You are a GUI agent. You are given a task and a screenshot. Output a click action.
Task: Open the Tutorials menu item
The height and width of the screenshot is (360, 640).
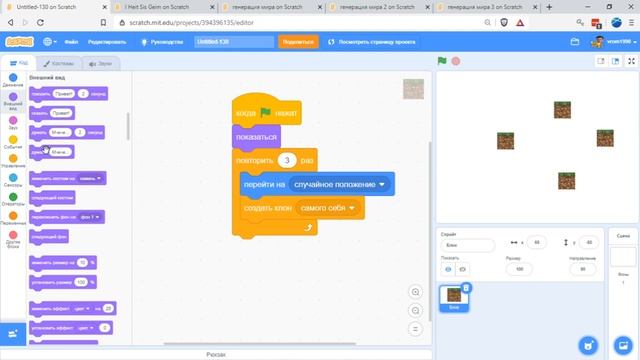(x=162, y=42)
